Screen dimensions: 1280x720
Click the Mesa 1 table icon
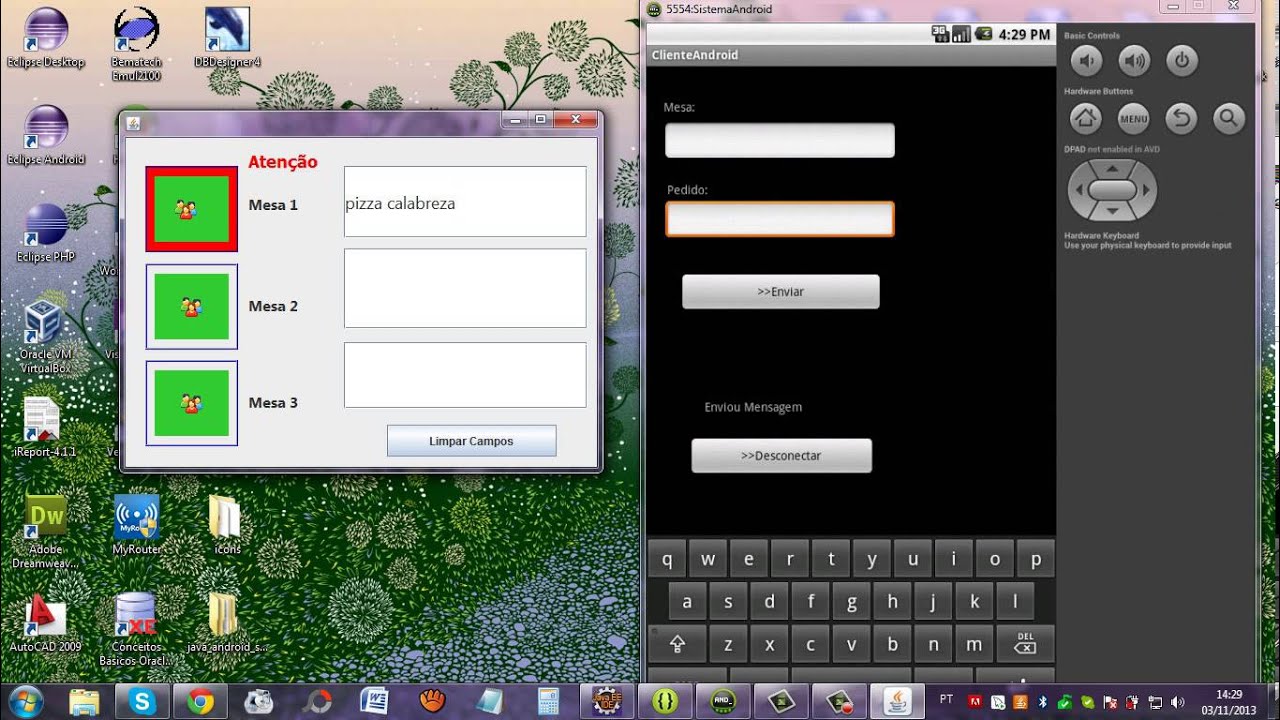191,209
